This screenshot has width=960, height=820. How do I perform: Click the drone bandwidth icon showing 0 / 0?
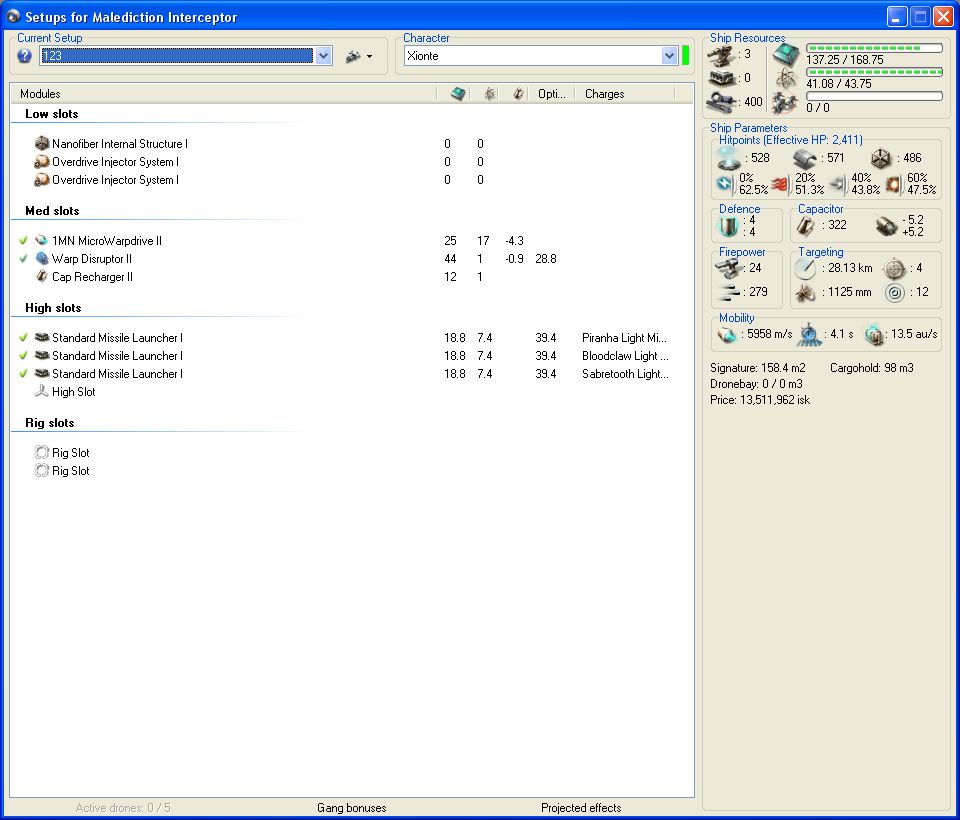click(x=786, y=102)
